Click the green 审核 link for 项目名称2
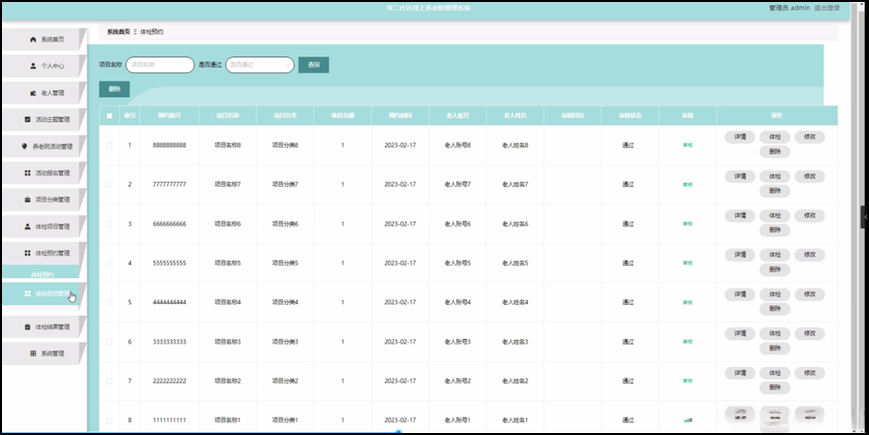The height and width of the screenshot is (435, 869). 688,381
